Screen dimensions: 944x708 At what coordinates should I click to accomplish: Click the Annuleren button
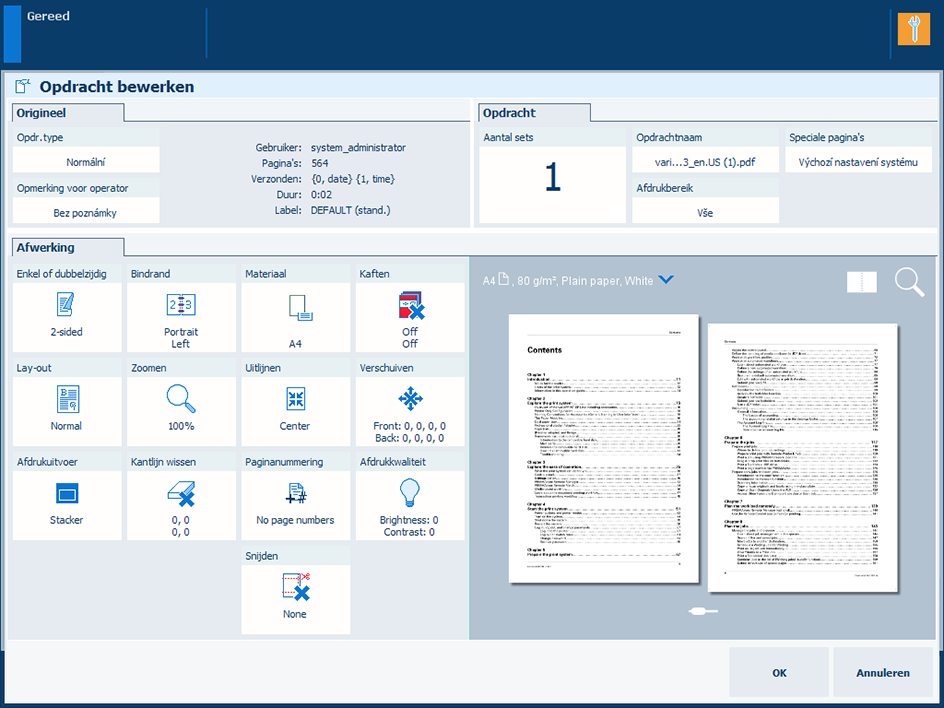tap(882, 673)
